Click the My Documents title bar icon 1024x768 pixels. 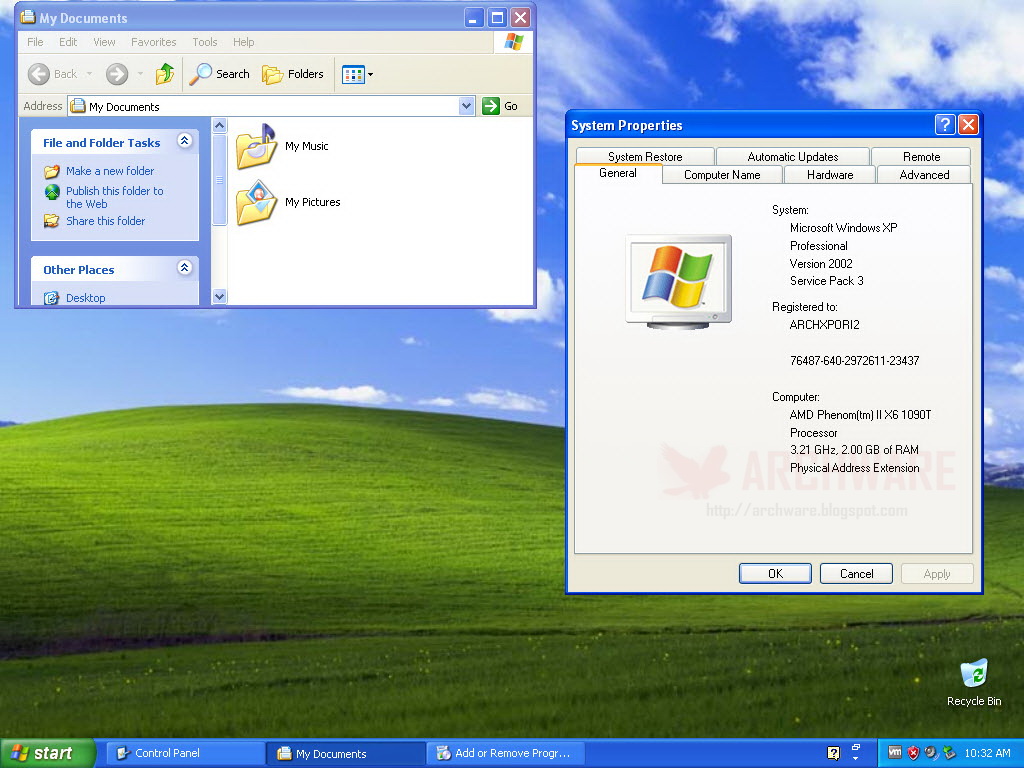click(27, 17)
